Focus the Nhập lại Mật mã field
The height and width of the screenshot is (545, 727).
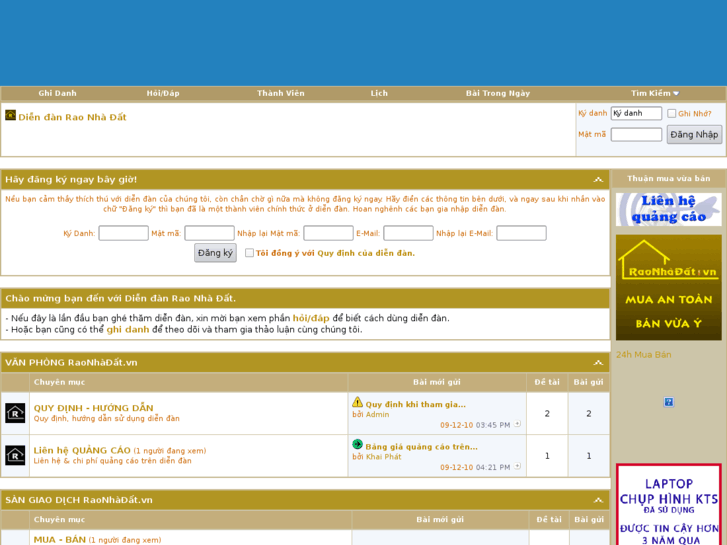click(x=328, y=233)
